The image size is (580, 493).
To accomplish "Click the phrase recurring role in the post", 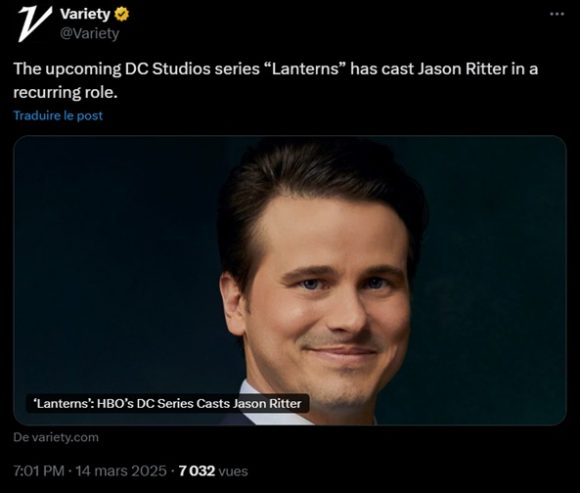I will click(x=65, y=92).
